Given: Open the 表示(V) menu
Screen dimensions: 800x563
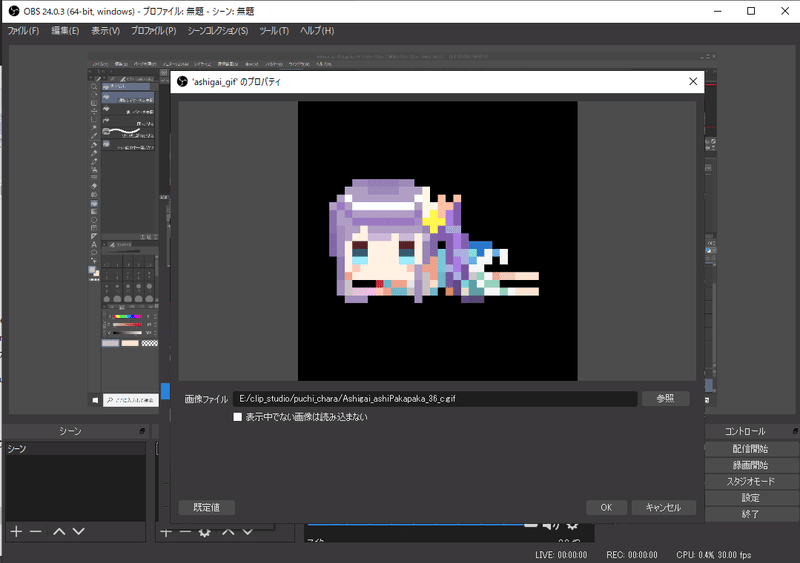Looking at the screenshot, I should click(x=105, y=31).
